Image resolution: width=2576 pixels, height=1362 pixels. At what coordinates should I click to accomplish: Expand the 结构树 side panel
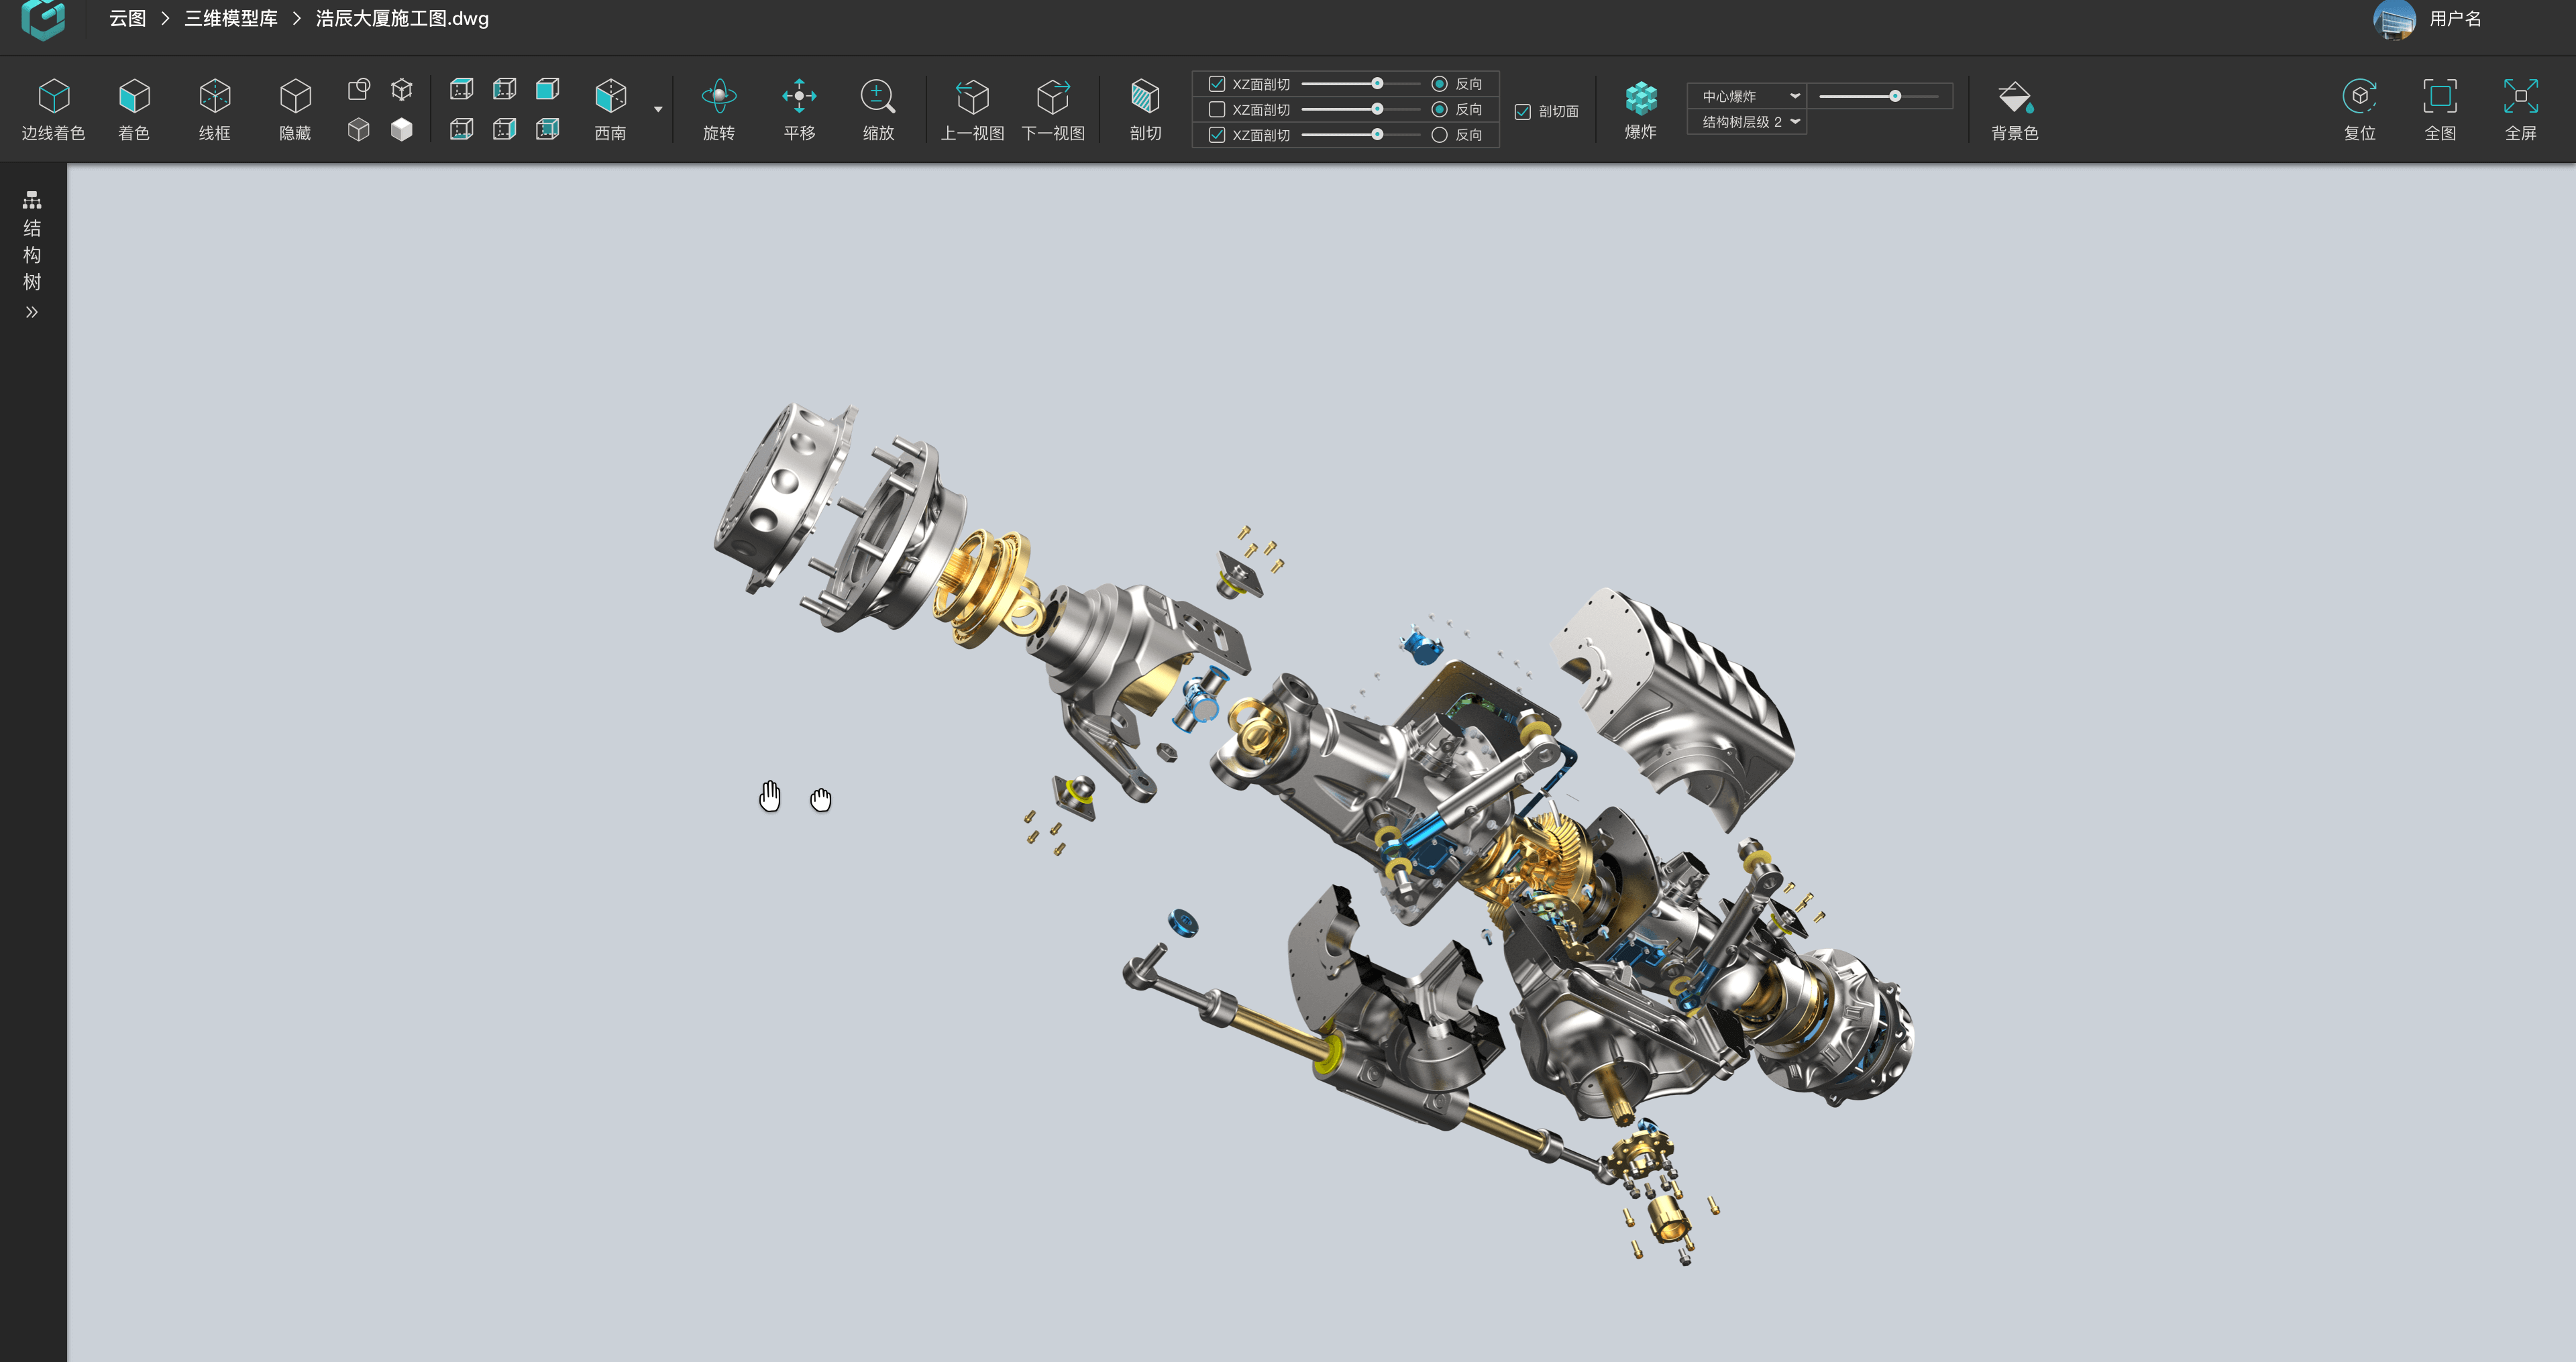32,312
